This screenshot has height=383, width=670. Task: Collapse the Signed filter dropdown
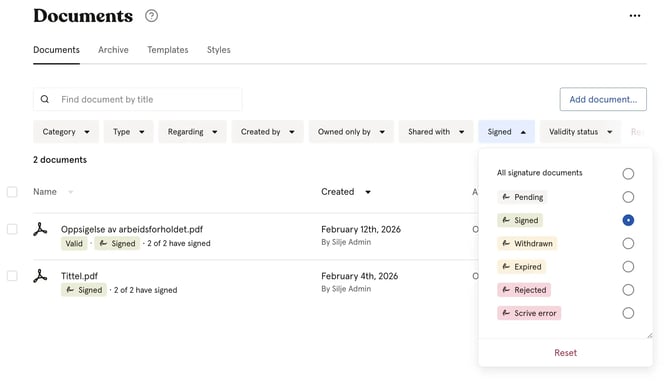coord(506,132)
